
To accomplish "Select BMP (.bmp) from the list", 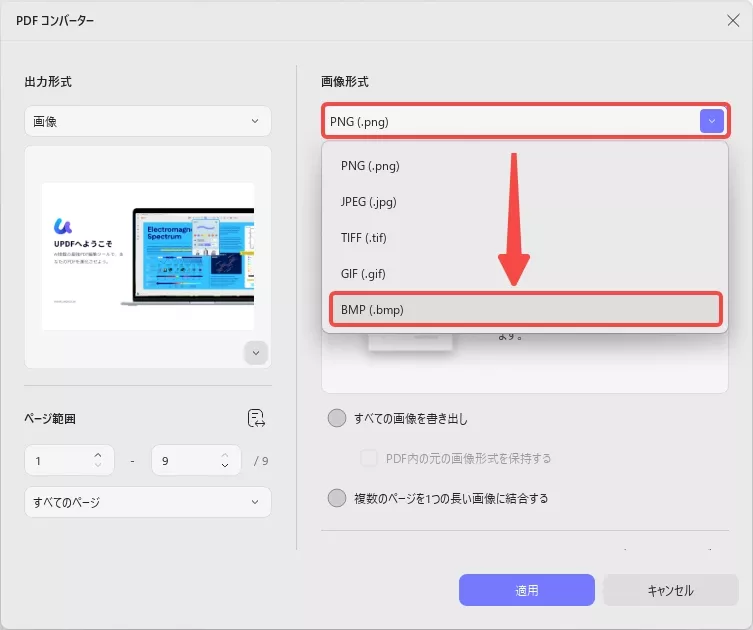I will click(525, 309).
